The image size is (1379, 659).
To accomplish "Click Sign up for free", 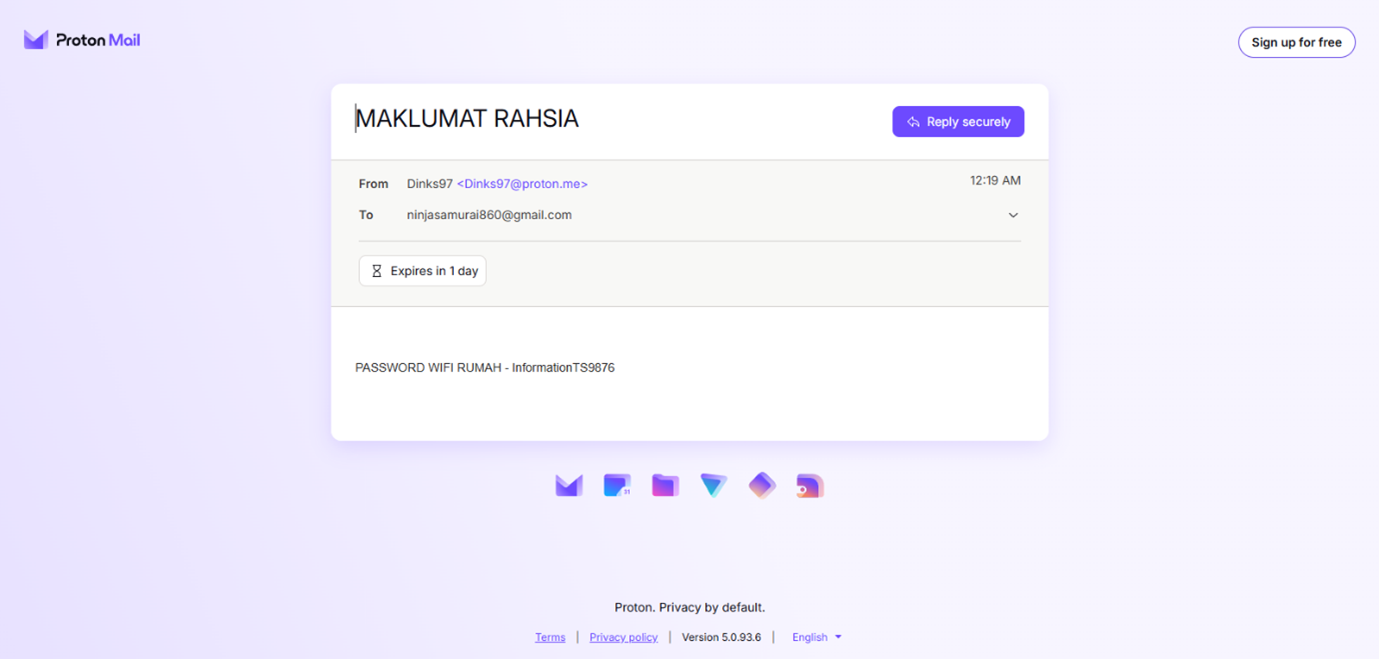I will click(x=1296, y=42).
